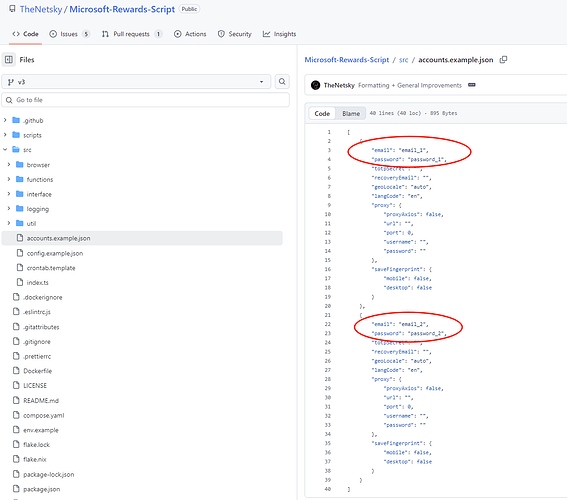The image size is (567, 500).
Task: Collapse the src folder
Action: (5, 149)
